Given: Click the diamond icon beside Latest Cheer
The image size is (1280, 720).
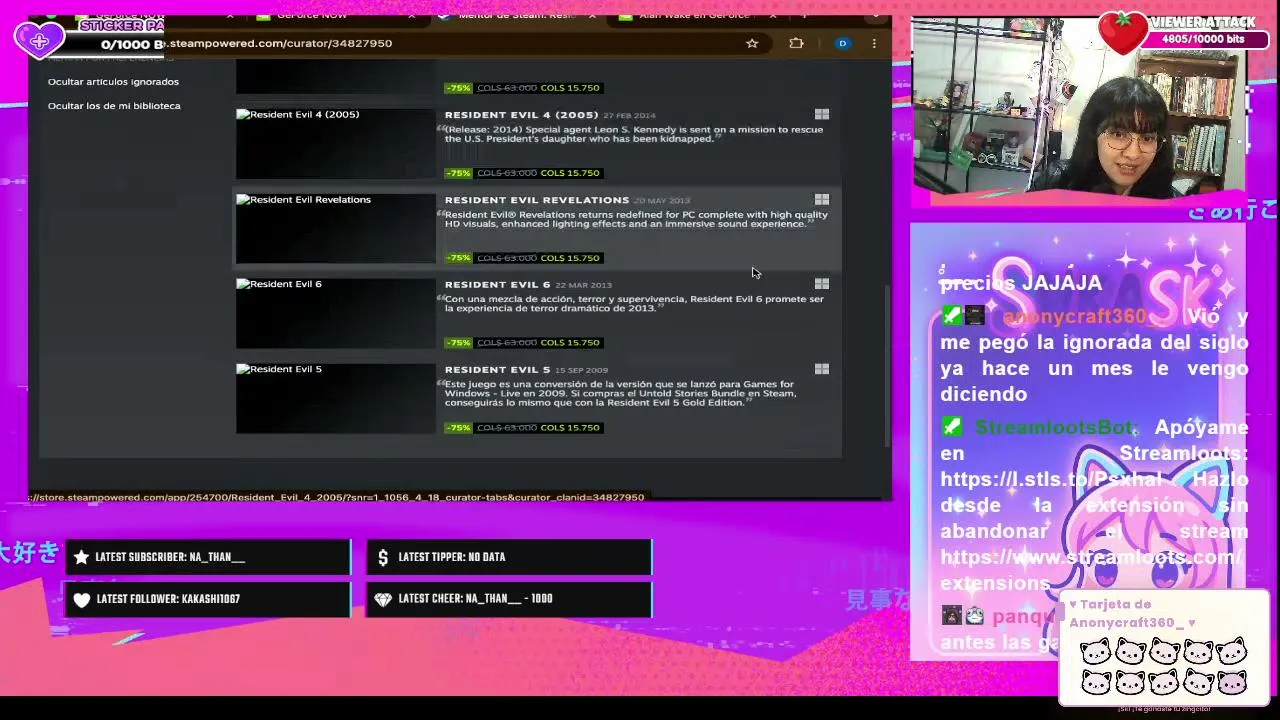Looking at the screenshot, I should 383,599.
